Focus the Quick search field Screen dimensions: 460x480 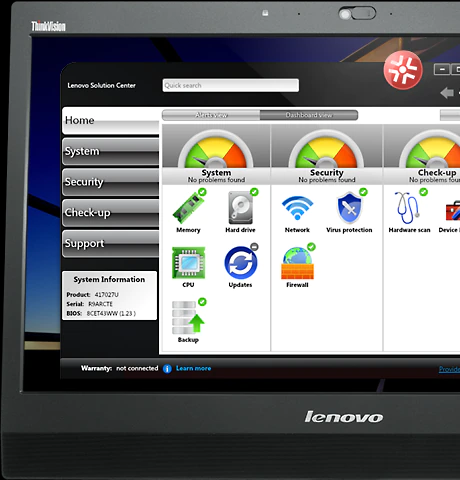[231, 85]
